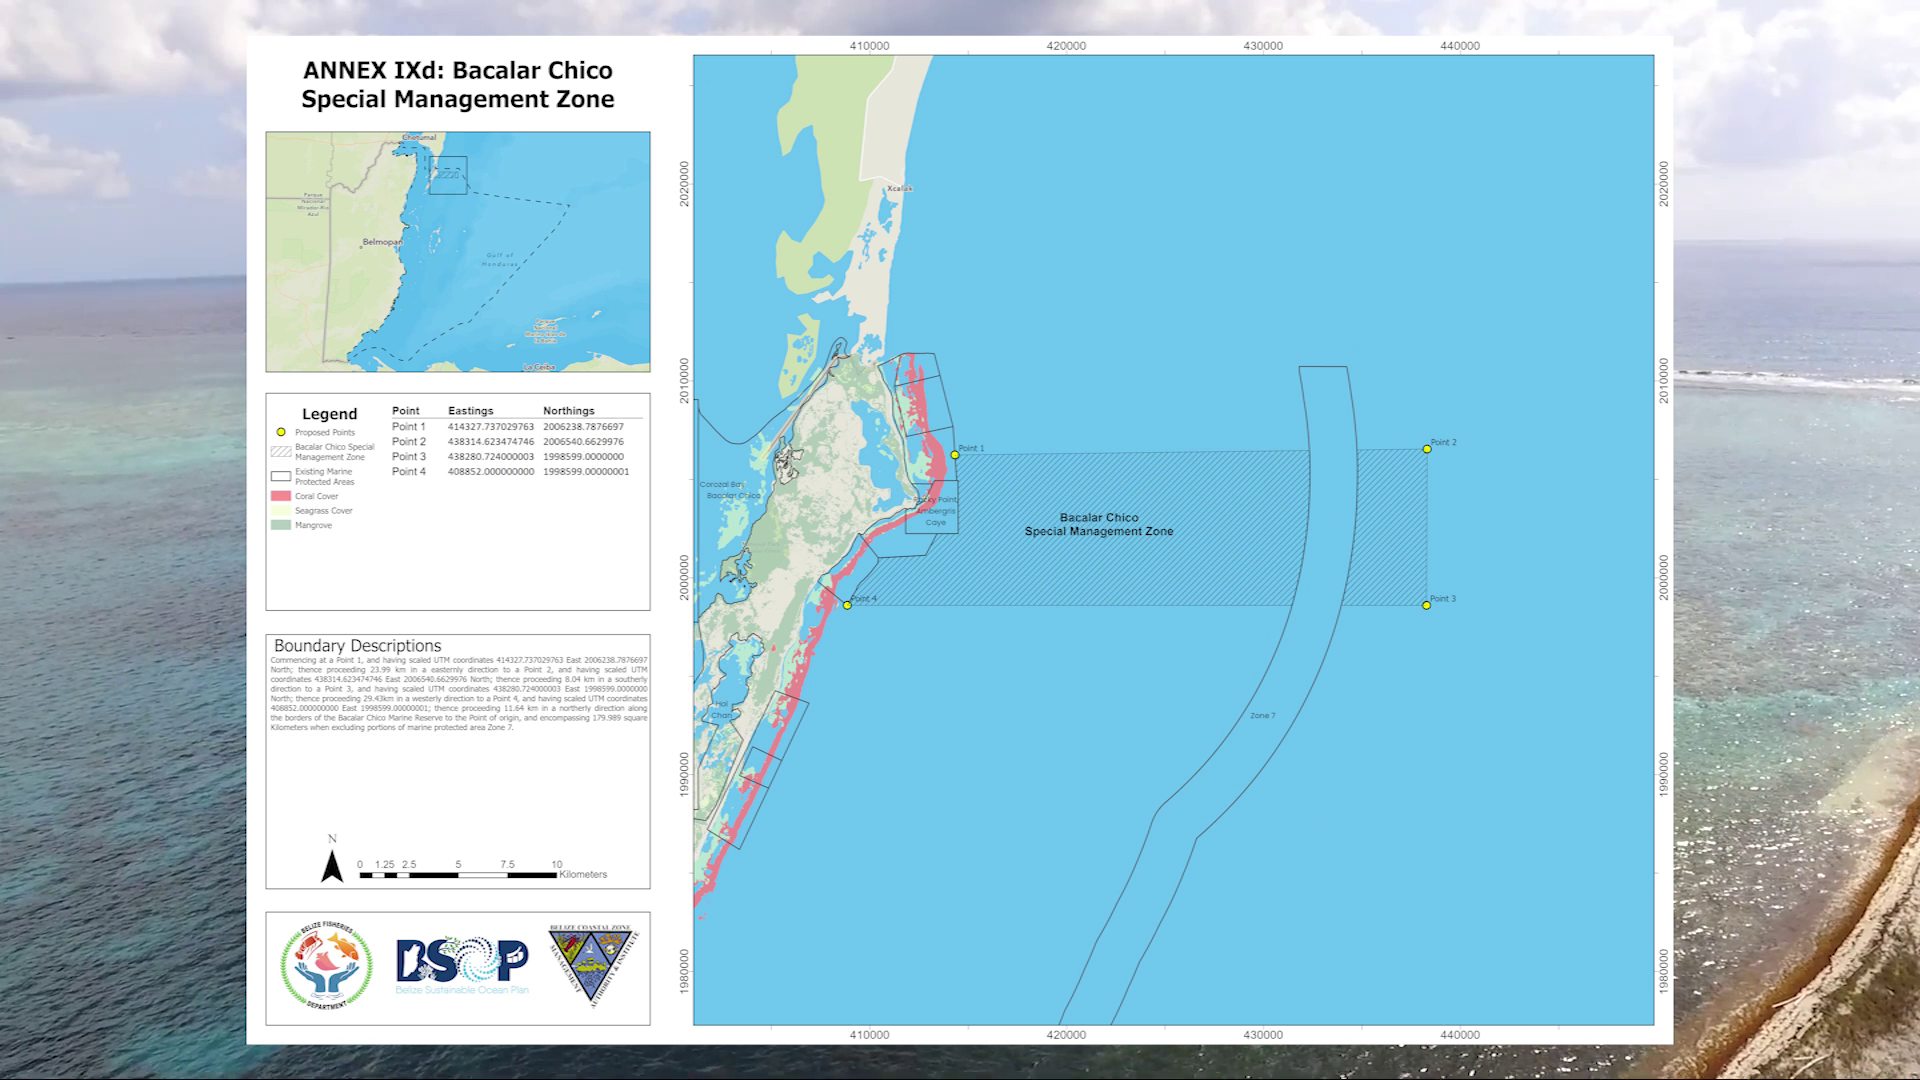Image resolution: width=1920 pixels, height=1080 pixels.
Task: Click the hatched Bacalar Chico zone label on map
Action: pyautogui.click(x=1099, y=525)
